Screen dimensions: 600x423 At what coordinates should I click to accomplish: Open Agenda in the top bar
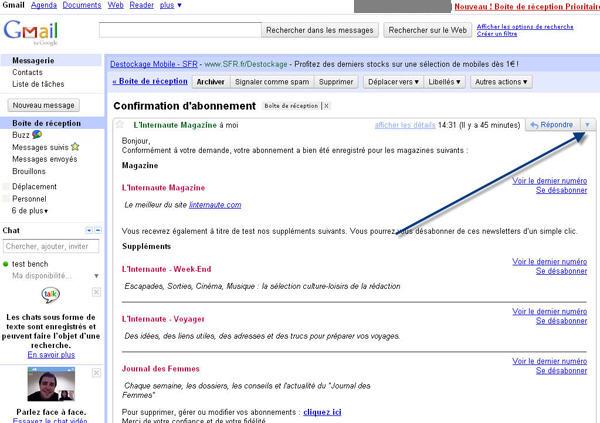[x=44, y=5]
